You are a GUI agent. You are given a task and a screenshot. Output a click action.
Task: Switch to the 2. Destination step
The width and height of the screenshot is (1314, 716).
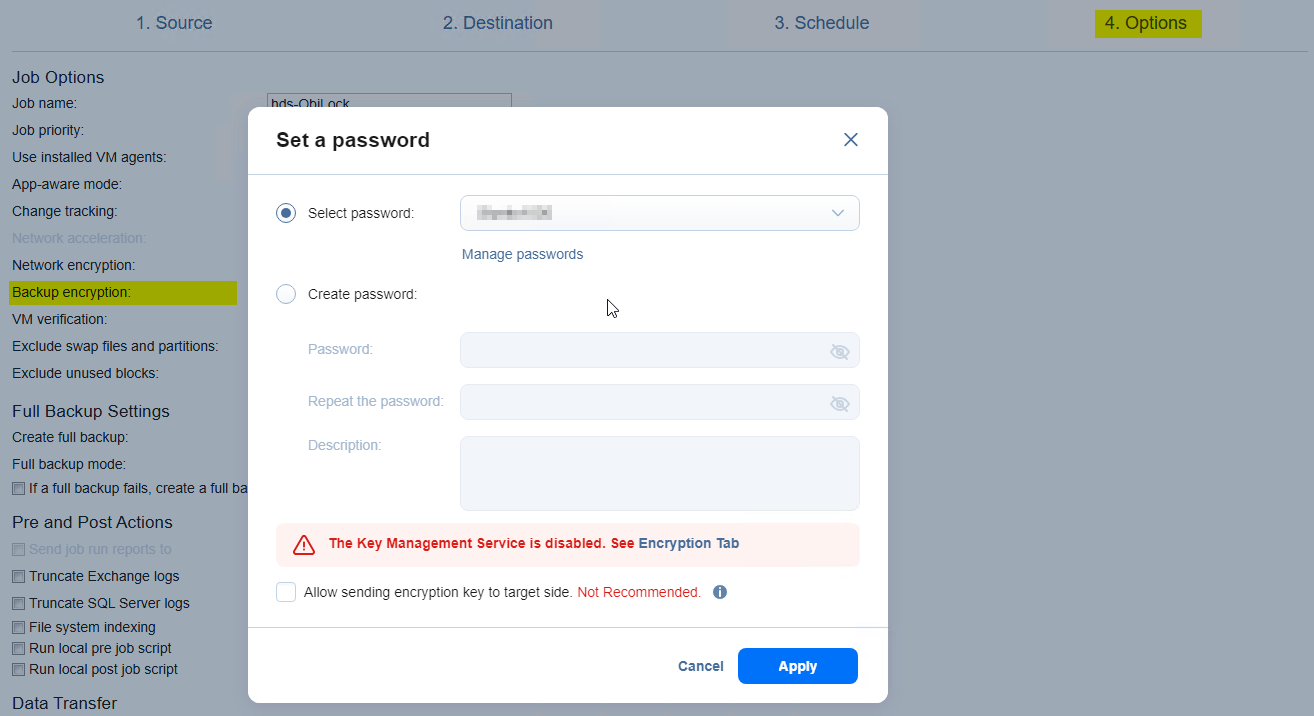pos(498,23)
